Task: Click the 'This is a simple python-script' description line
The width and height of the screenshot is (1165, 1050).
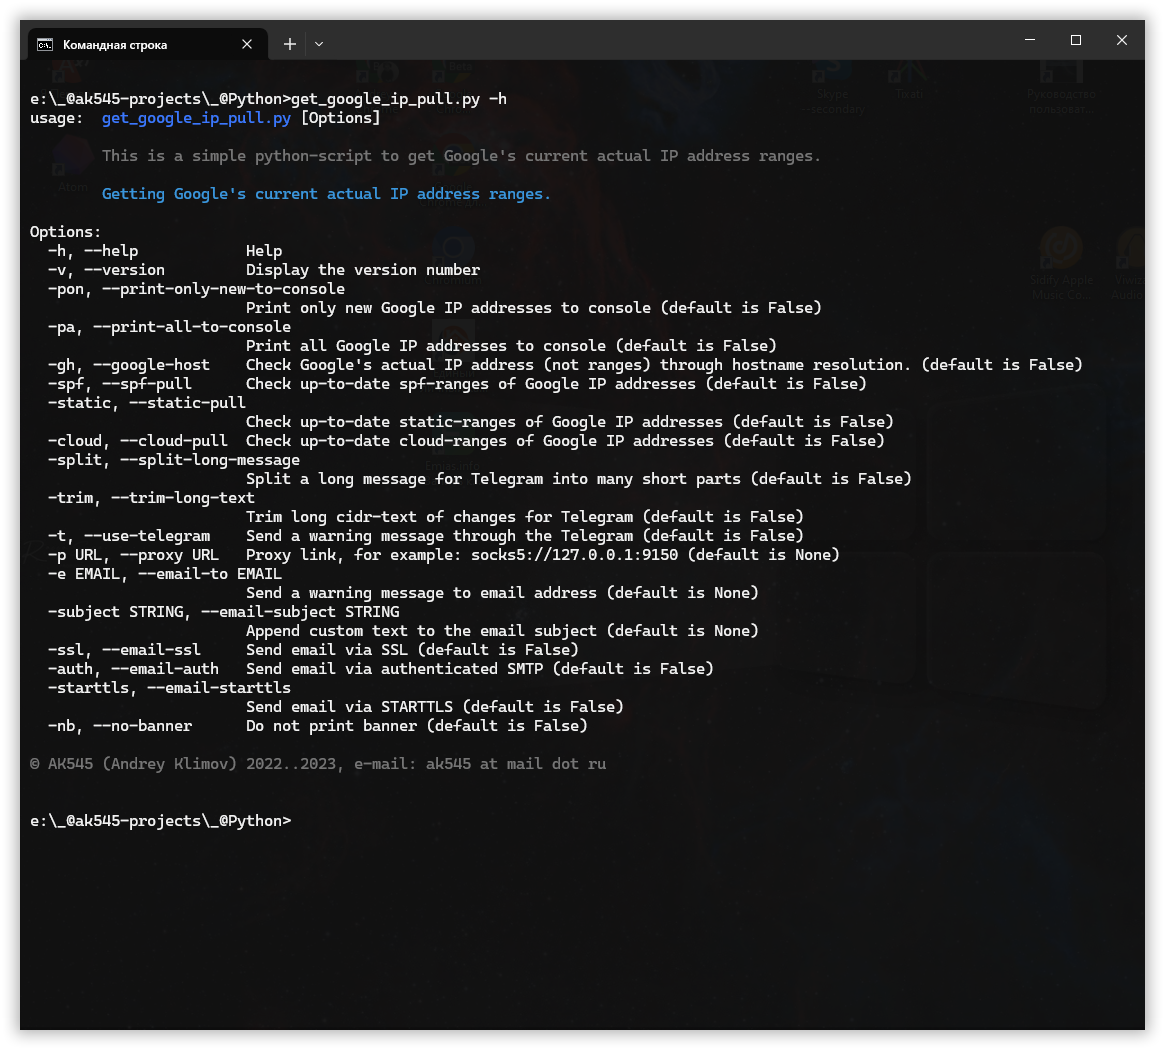Action: coord(461,156)
